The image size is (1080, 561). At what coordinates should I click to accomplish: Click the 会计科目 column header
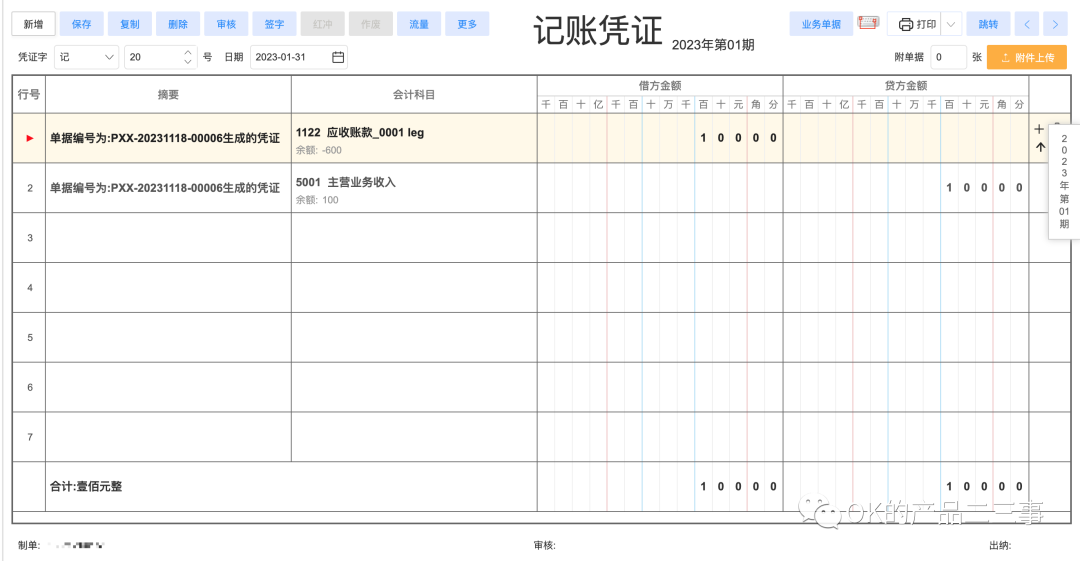click(x=414, y=94)
